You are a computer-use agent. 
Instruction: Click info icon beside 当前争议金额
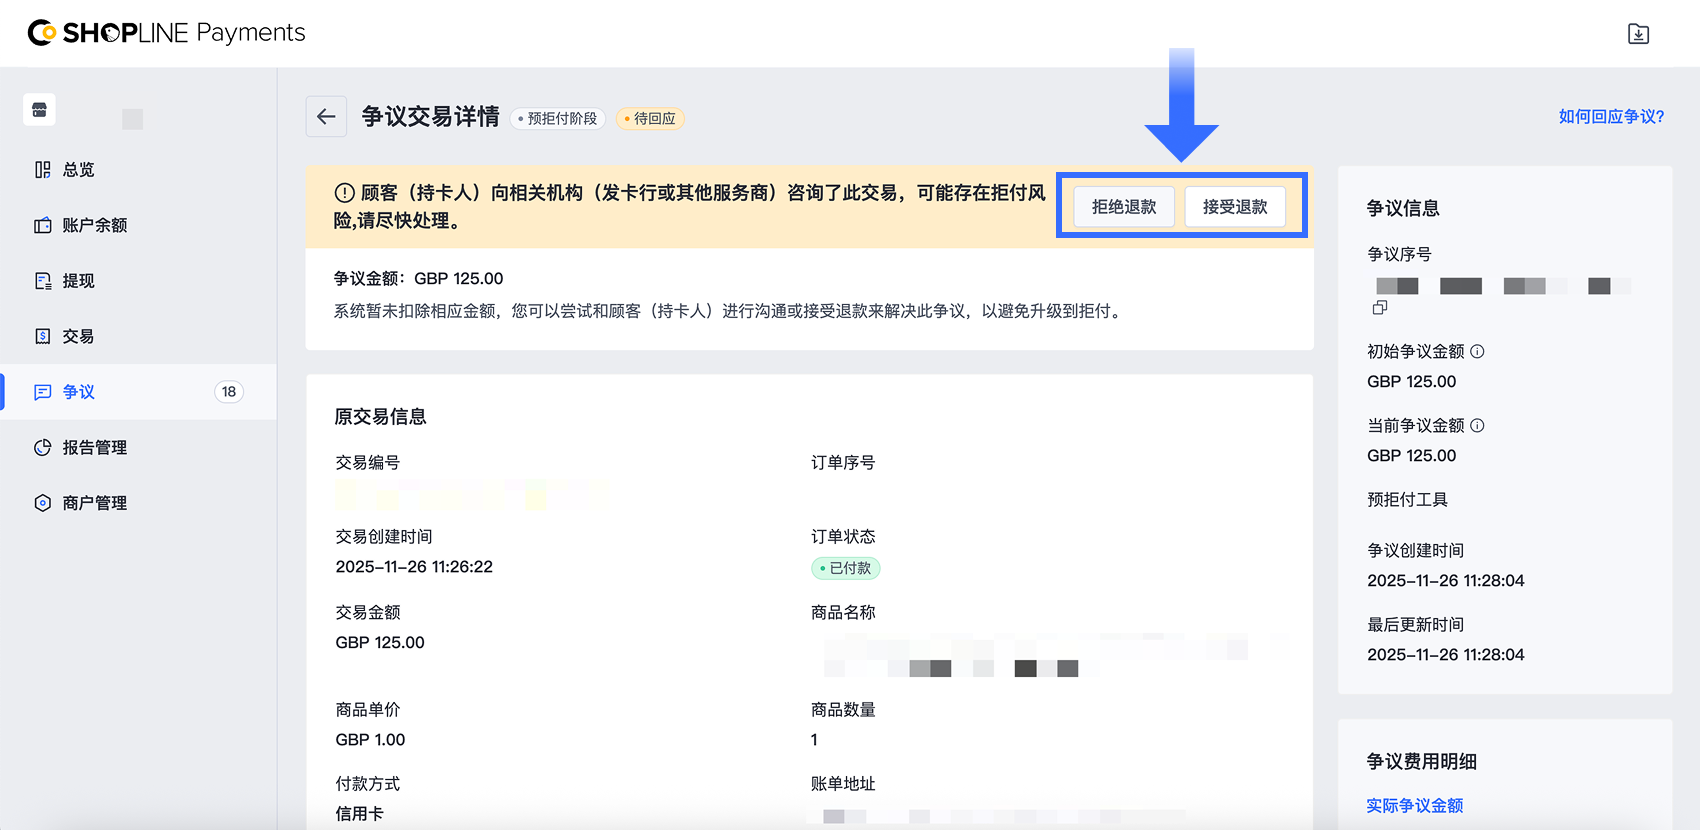[1477, 426]
